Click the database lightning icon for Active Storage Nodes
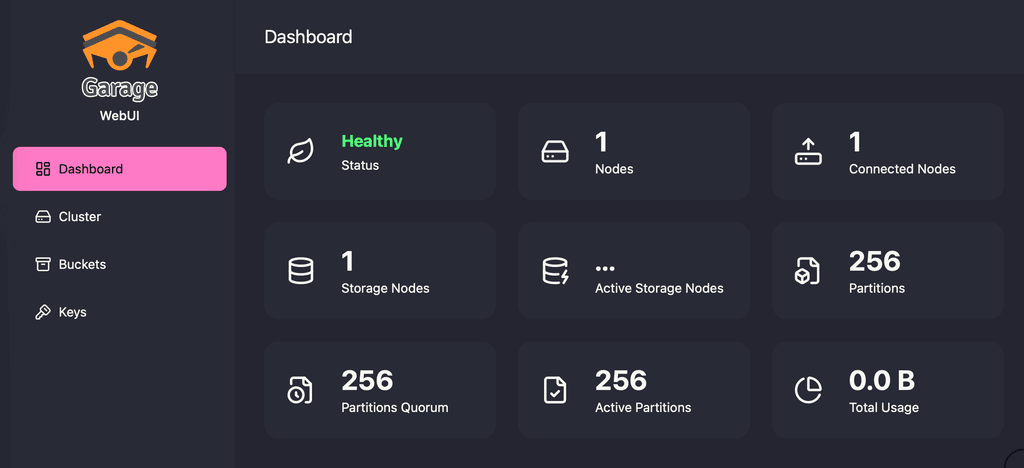 [555, 271]
